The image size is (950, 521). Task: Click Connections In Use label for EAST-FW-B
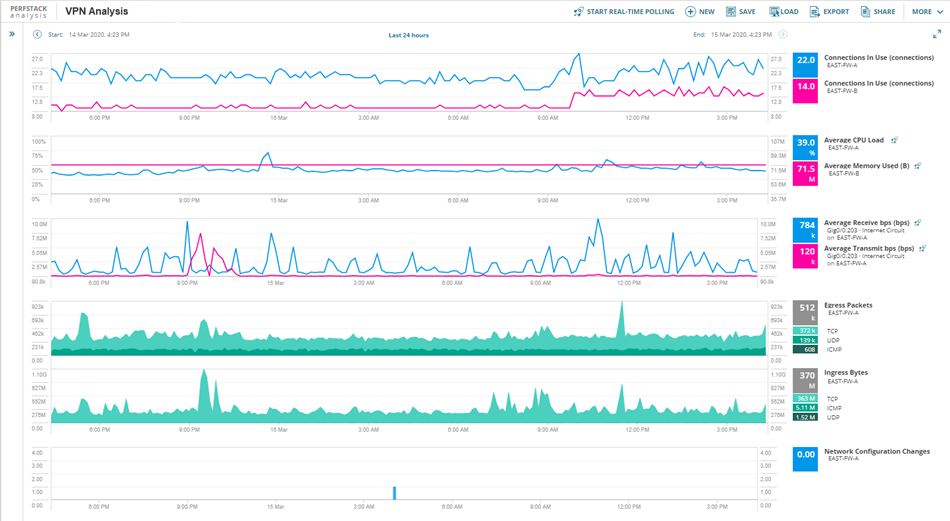pos(879,83)
